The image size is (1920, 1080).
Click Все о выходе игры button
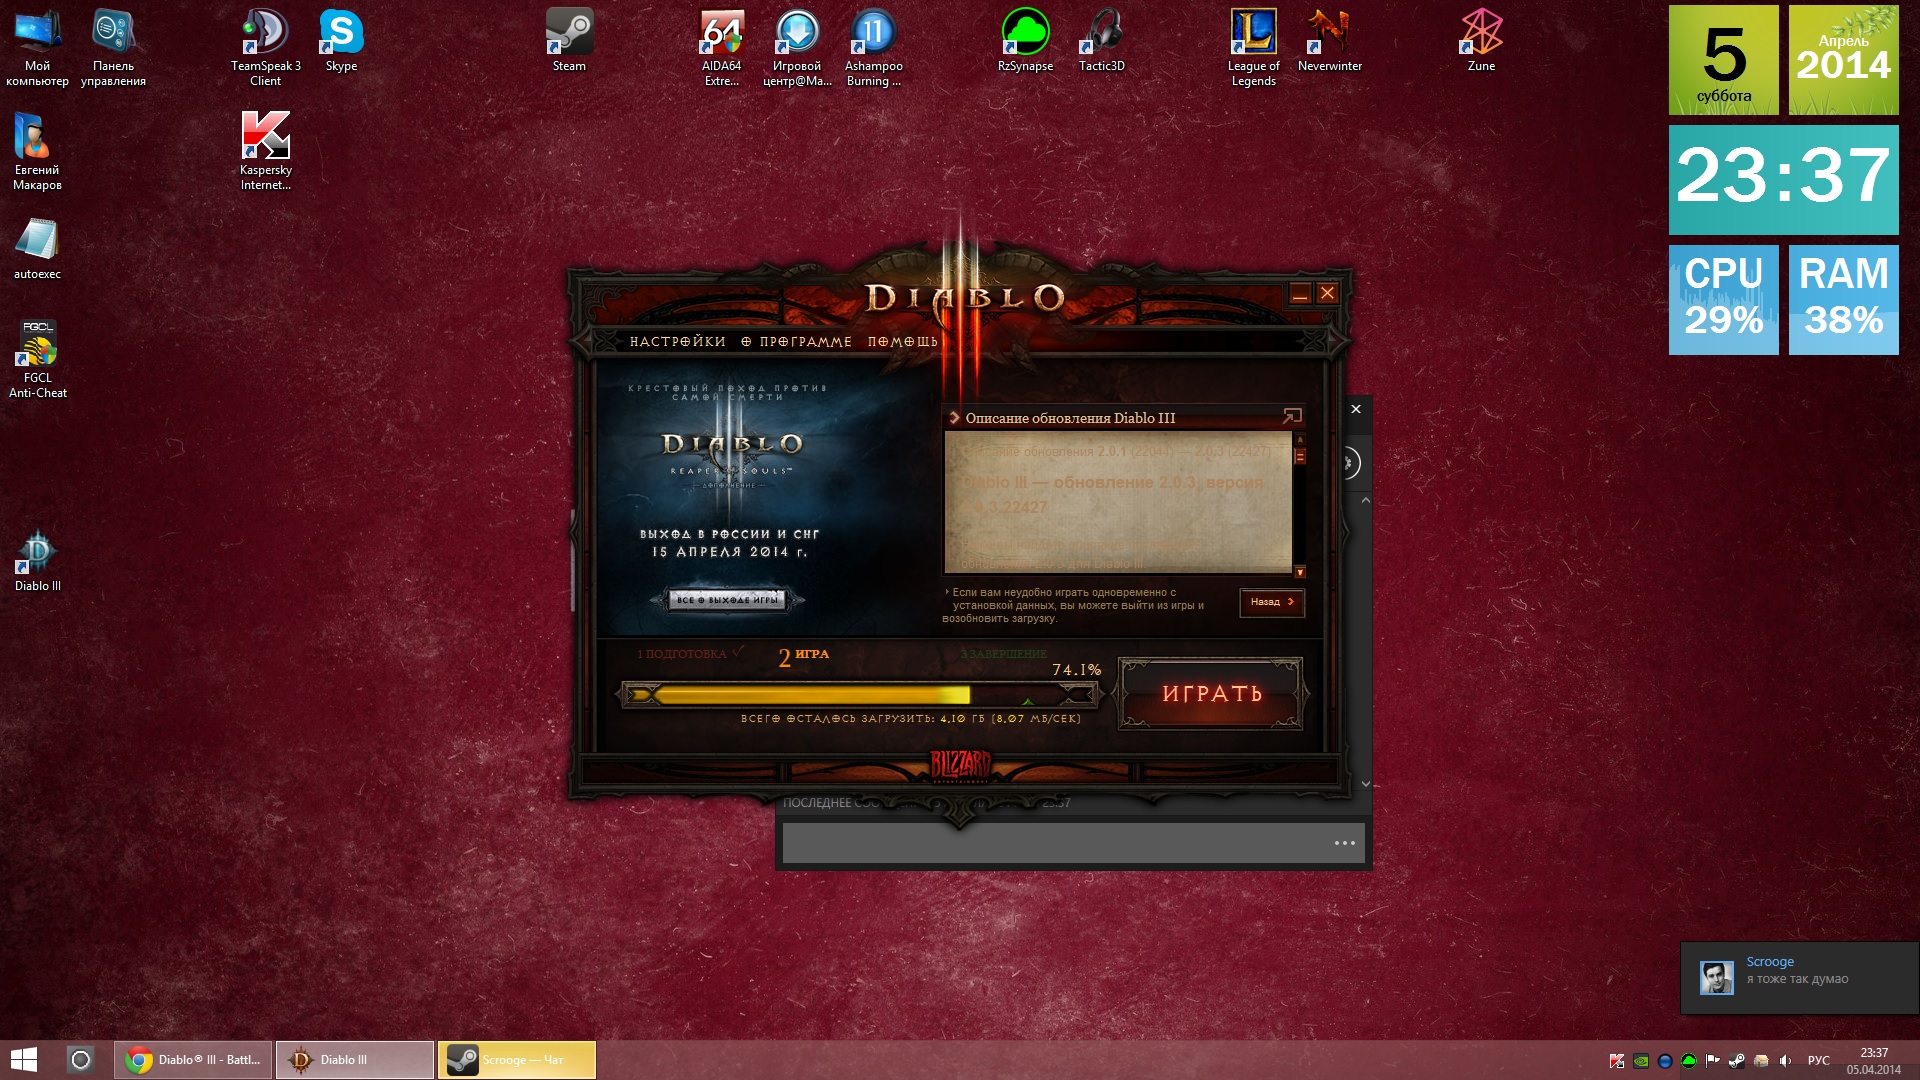[727, 600]
